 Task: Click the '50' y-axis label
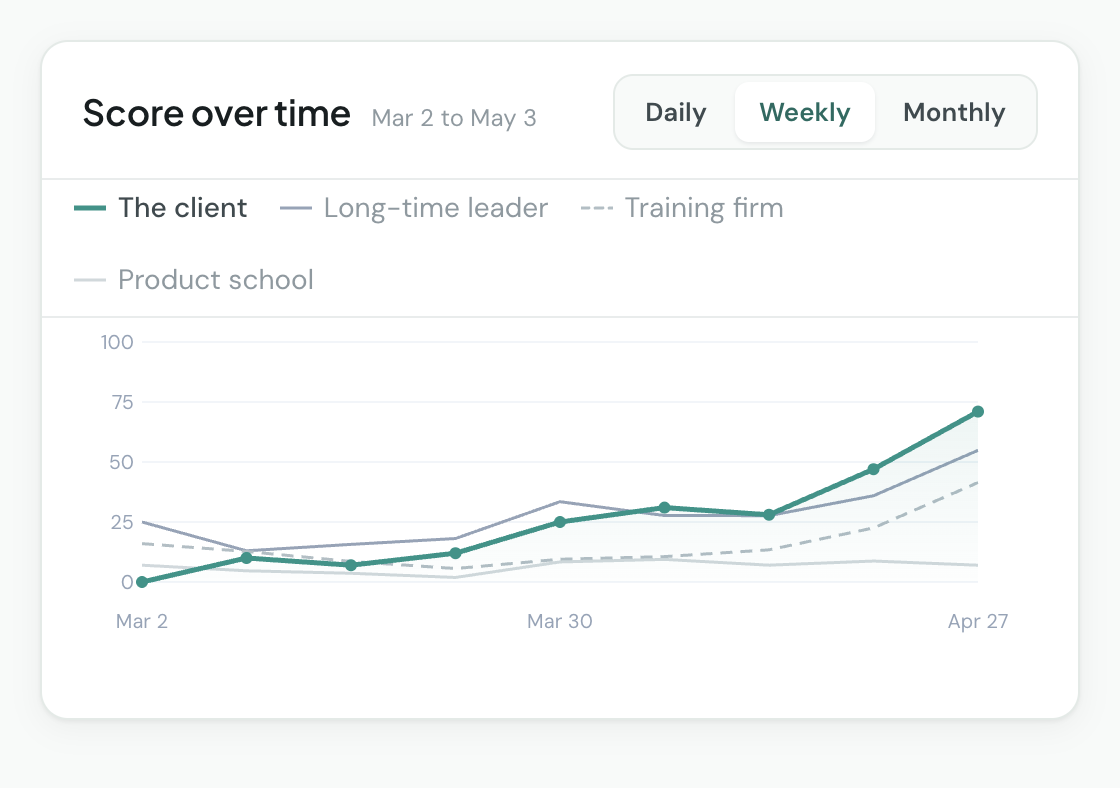(121, 462)
